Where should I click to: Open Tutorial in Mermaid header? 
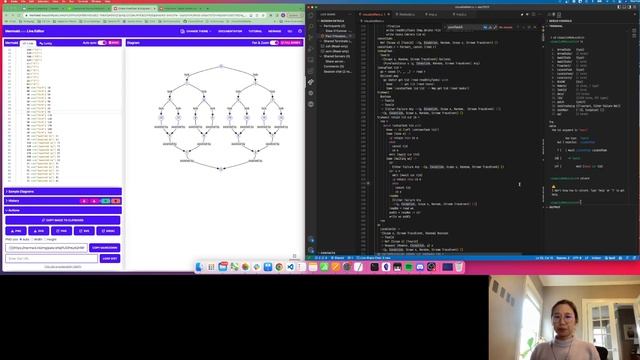pos(255,31)
